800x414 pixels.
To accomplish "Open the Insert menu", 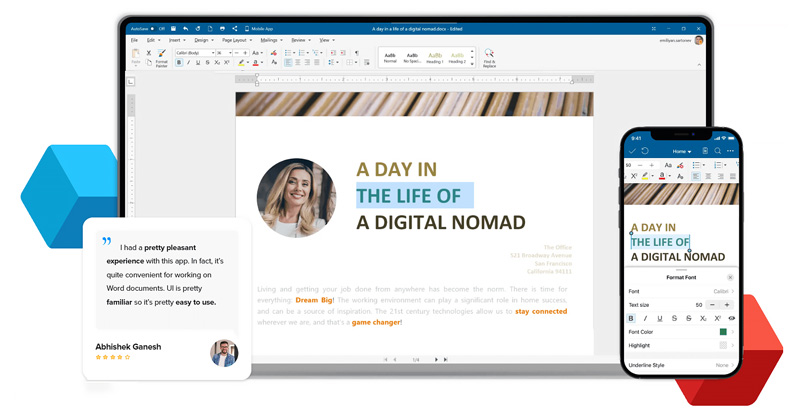I will [x=177, y=40].
